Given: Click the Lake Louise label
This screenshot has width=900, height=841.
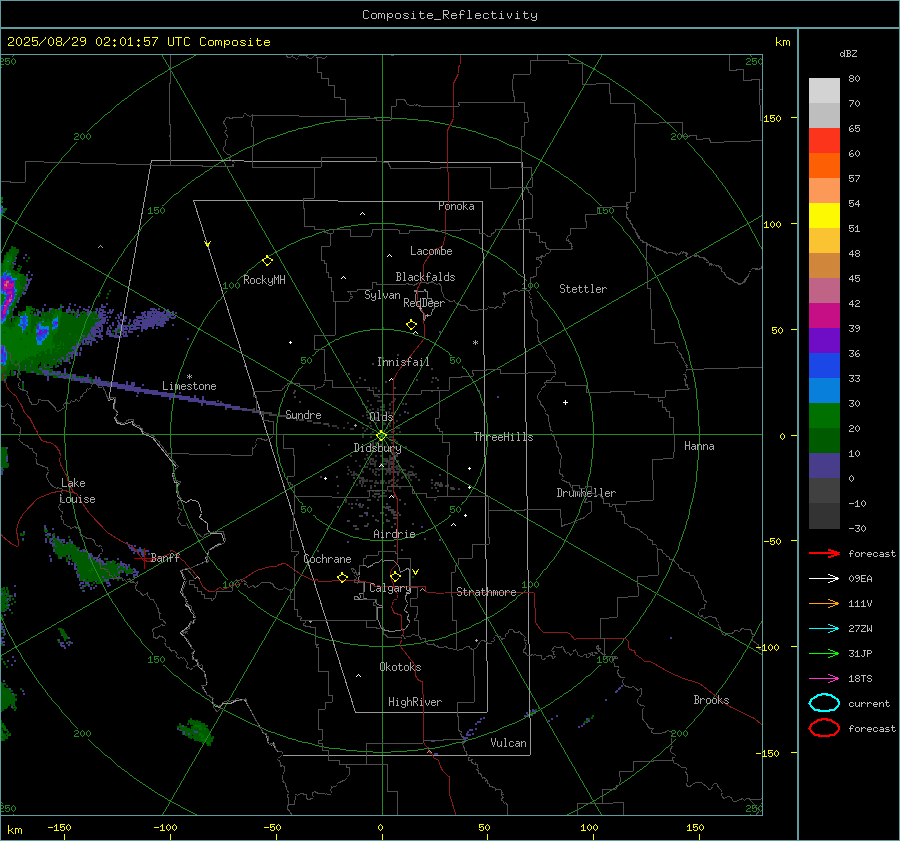Looking at the screenshot, I should coord(77,491).
